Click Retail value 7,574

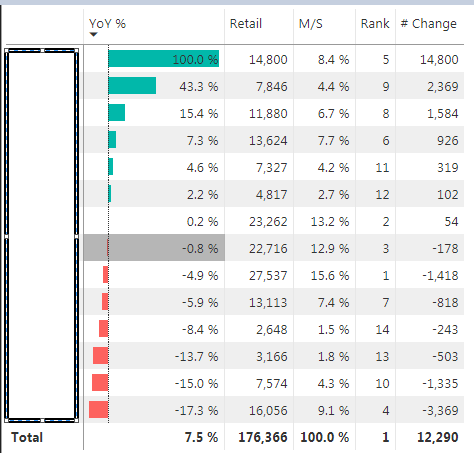(271, 384)
